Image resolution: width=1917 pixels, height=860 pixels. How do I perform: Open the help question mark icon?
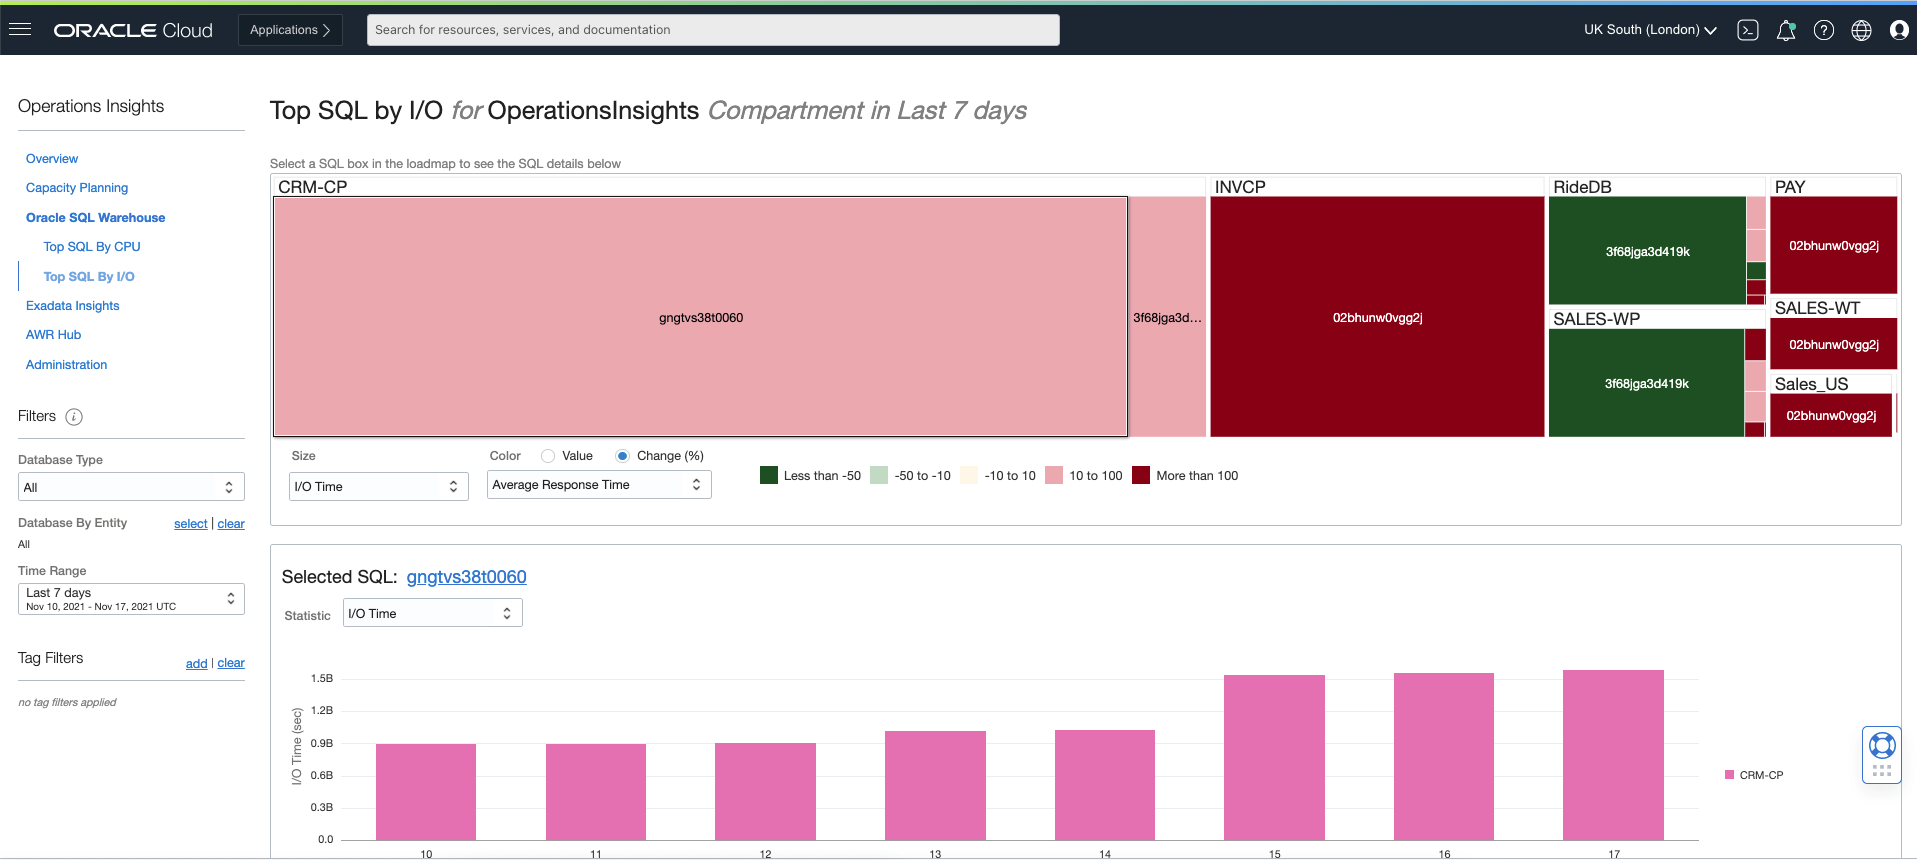click(1824, 30)
